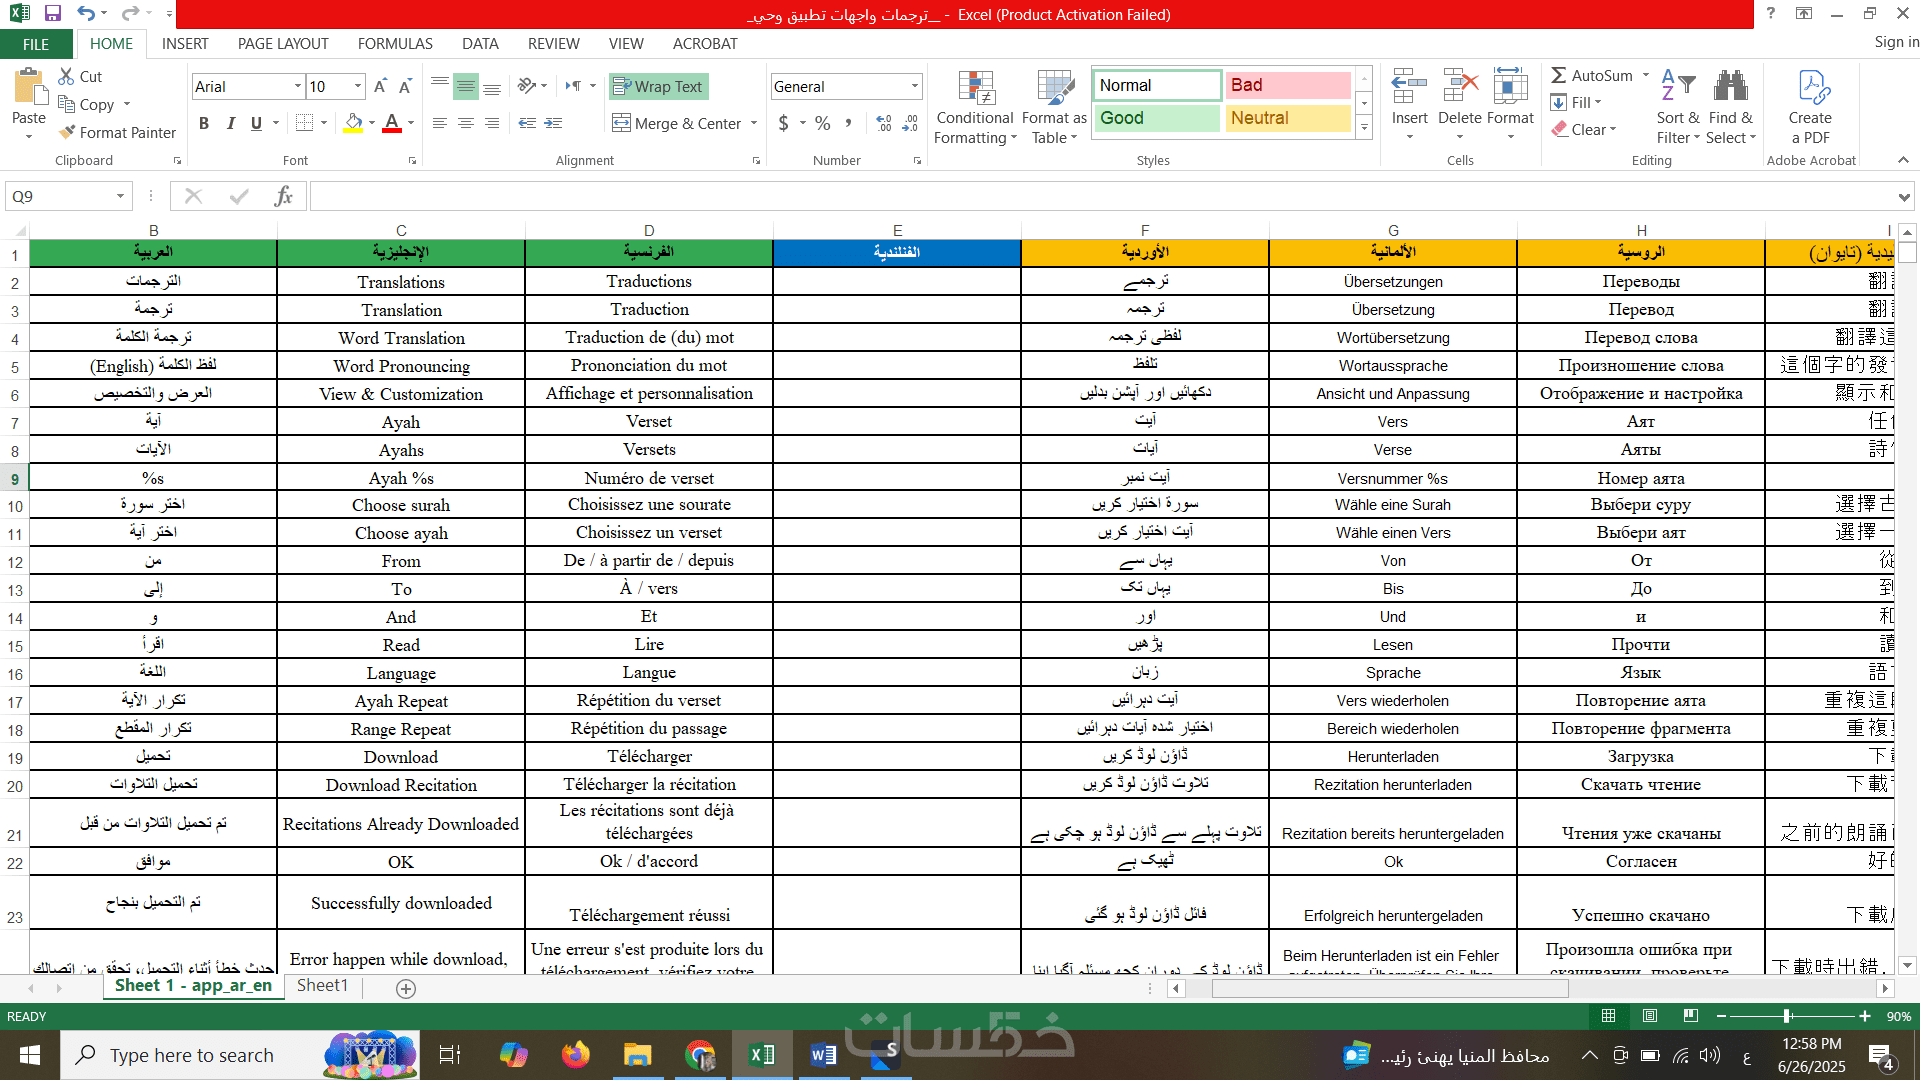1920x1080 pixels.
Task: Open the FORMULAS ribbon tab
Action: tap(395, 44)
